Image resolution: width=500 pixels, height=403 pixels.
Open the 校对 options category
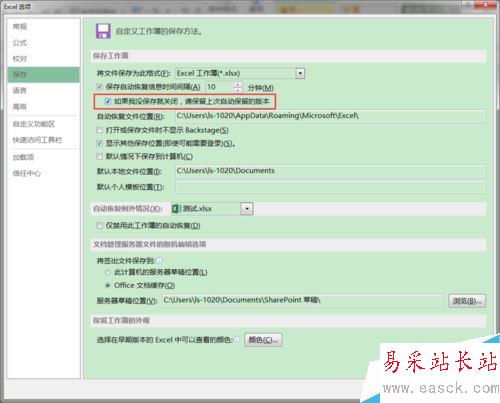click(20, 59)
